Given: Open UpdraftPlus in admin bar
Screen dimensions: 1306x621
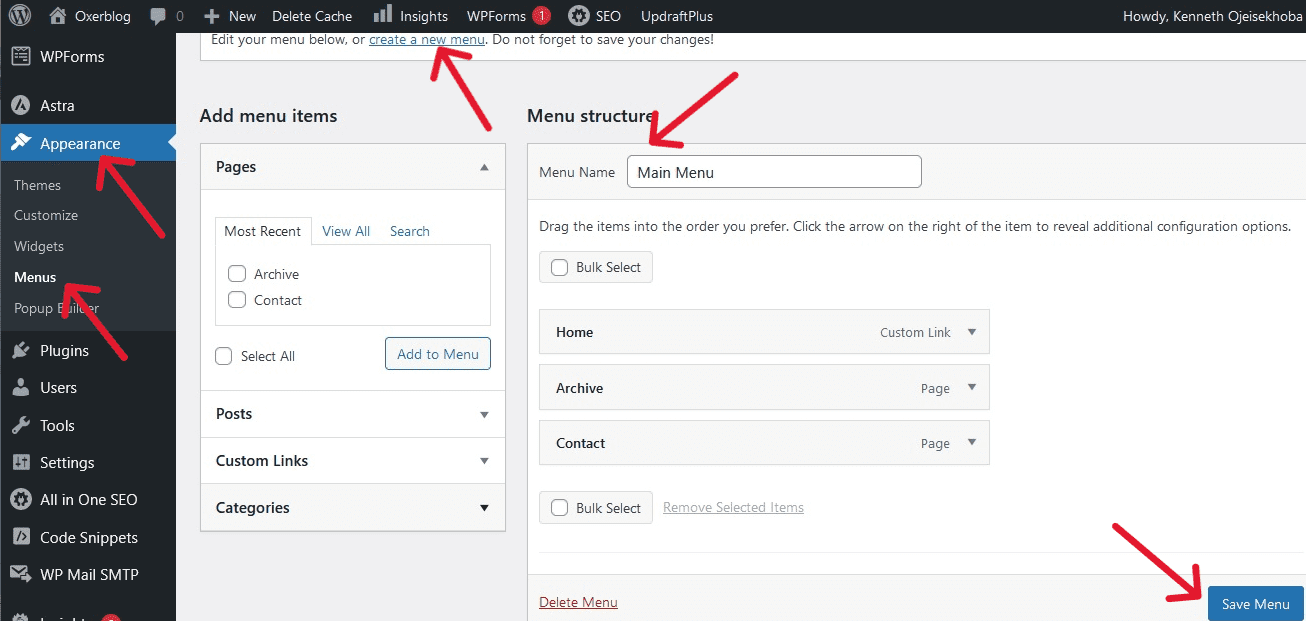Looking at the screenshot, I should (x=675, y=16).
